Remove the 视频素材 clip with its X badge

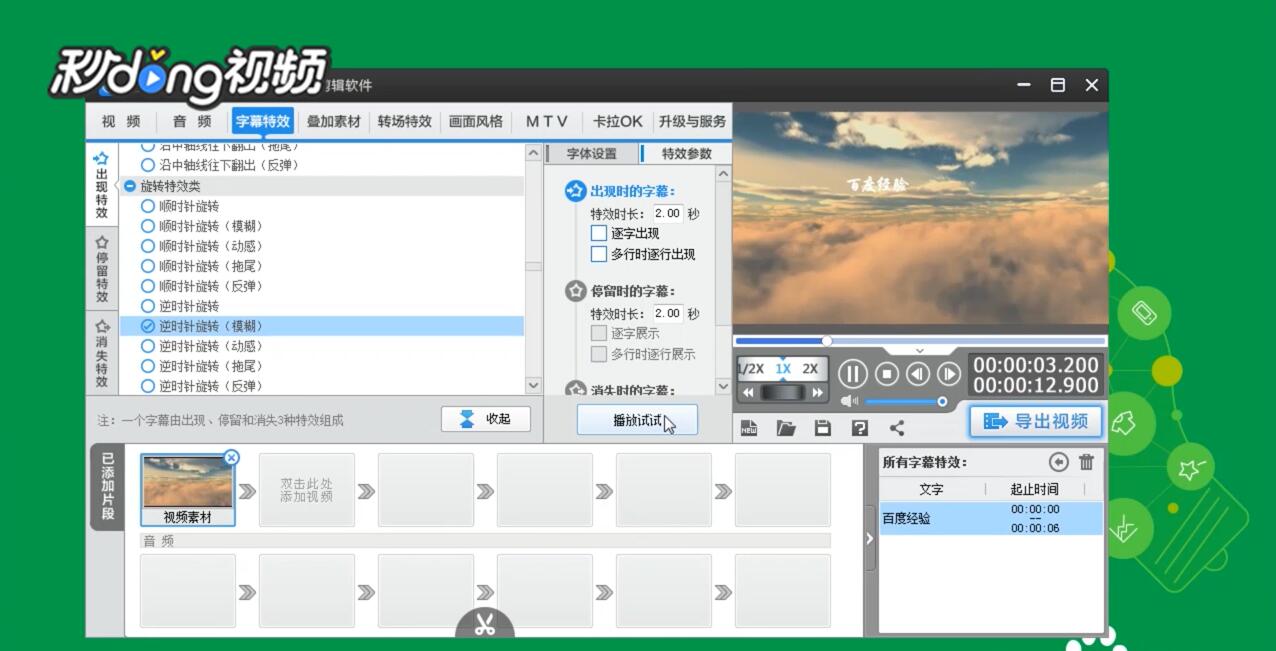232,457
